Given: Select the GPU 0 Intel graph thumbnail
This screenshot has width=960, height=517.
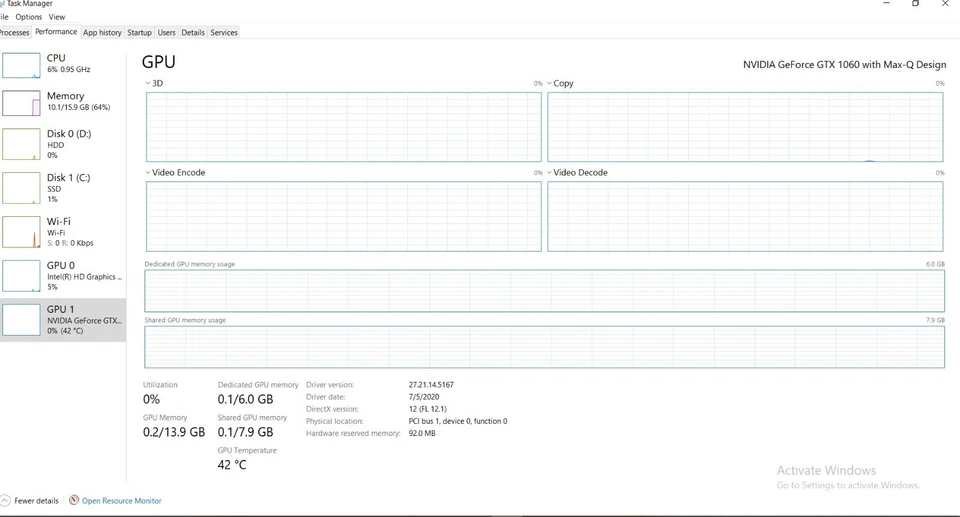Looking at the screenshot, I should pos(21,276).
